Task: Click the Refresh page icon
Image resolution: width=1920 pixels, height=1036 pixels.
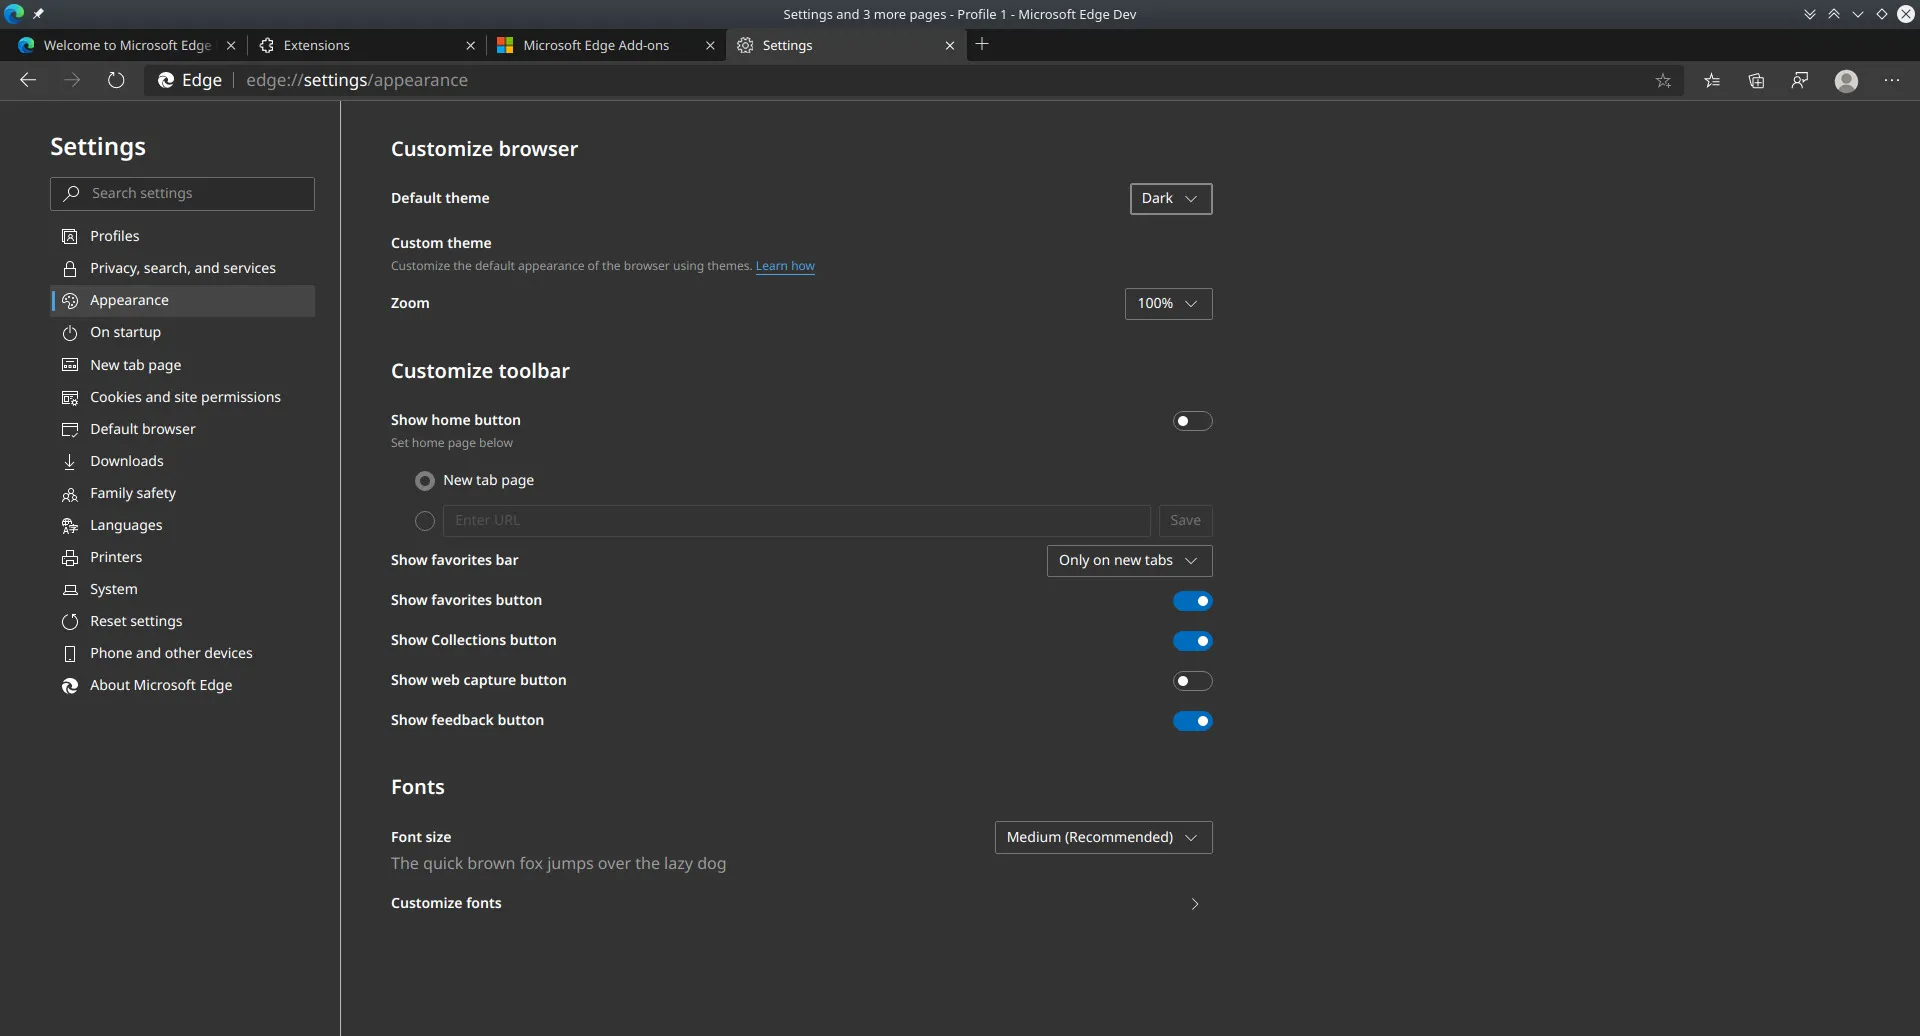Action: pos(116,81)
